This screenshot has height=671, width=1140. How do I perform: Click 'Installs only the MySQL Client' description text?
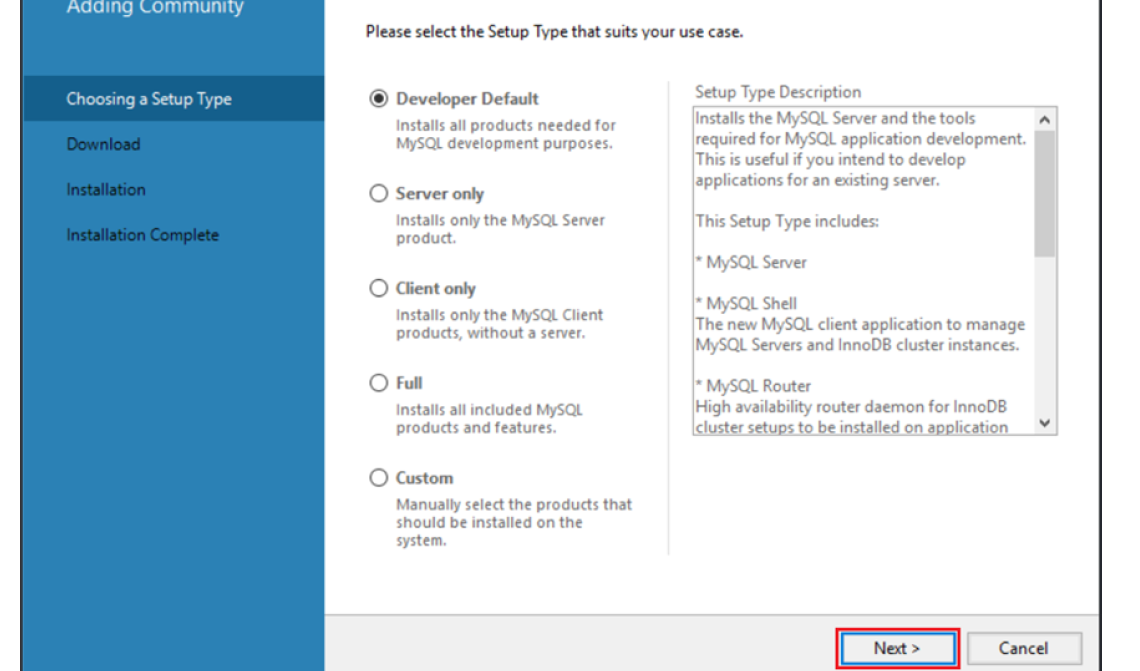499,315
